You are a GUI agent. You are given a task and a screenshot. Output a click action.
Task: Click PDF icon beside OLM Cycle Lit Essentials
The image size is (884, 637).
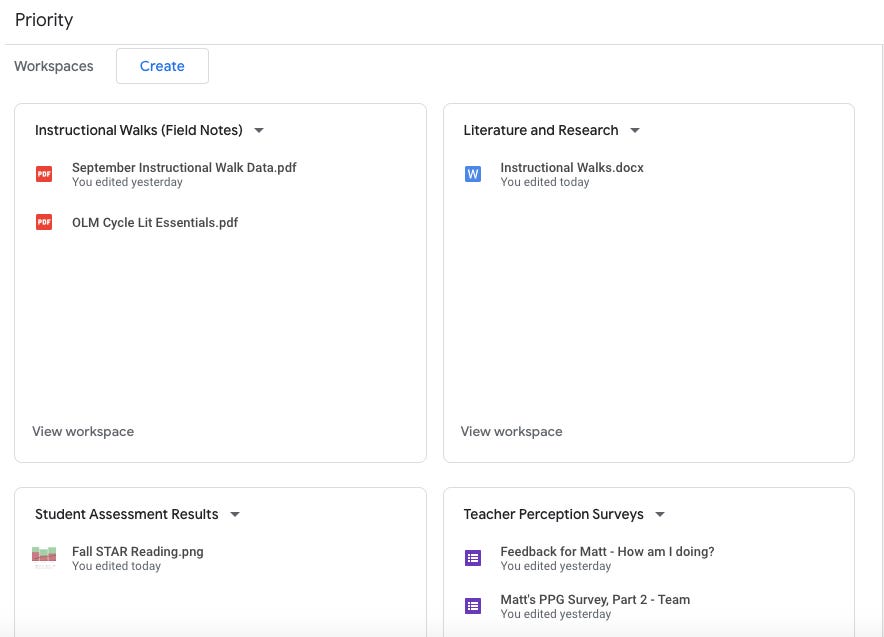click(44, 222)
